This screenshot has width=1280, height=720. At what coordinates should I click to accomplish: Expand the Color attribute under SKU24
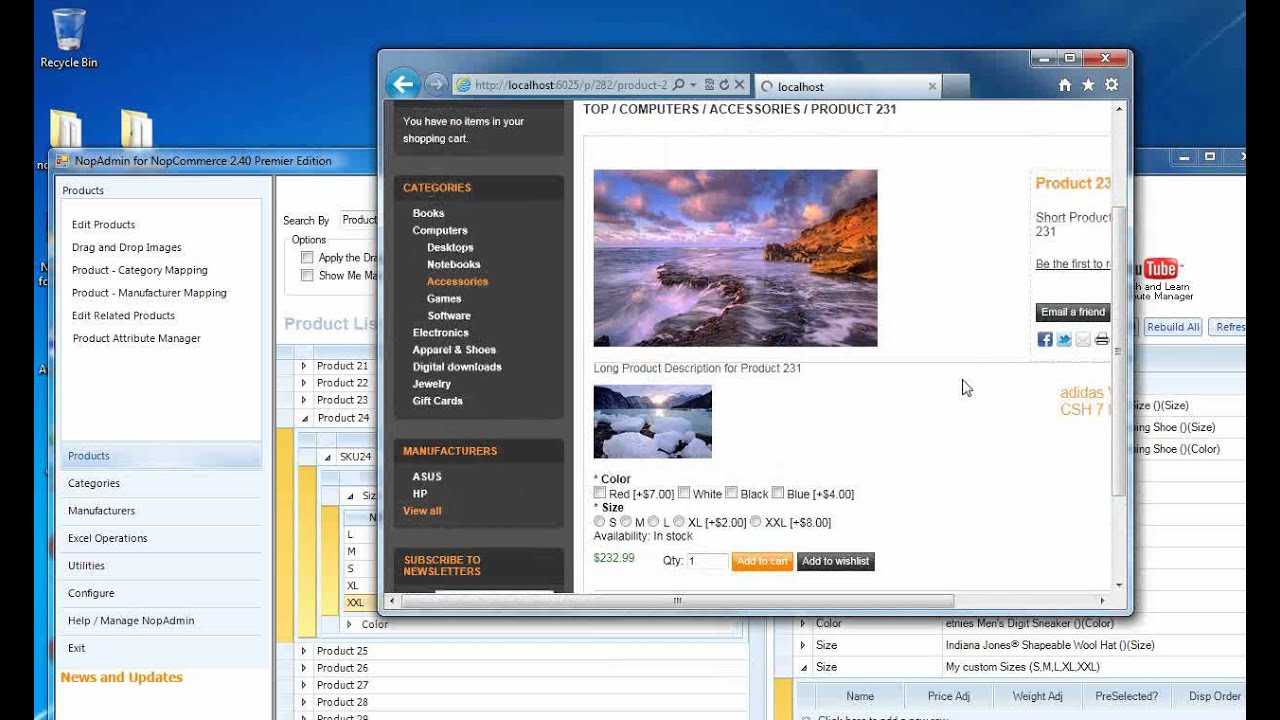[349, 624]
